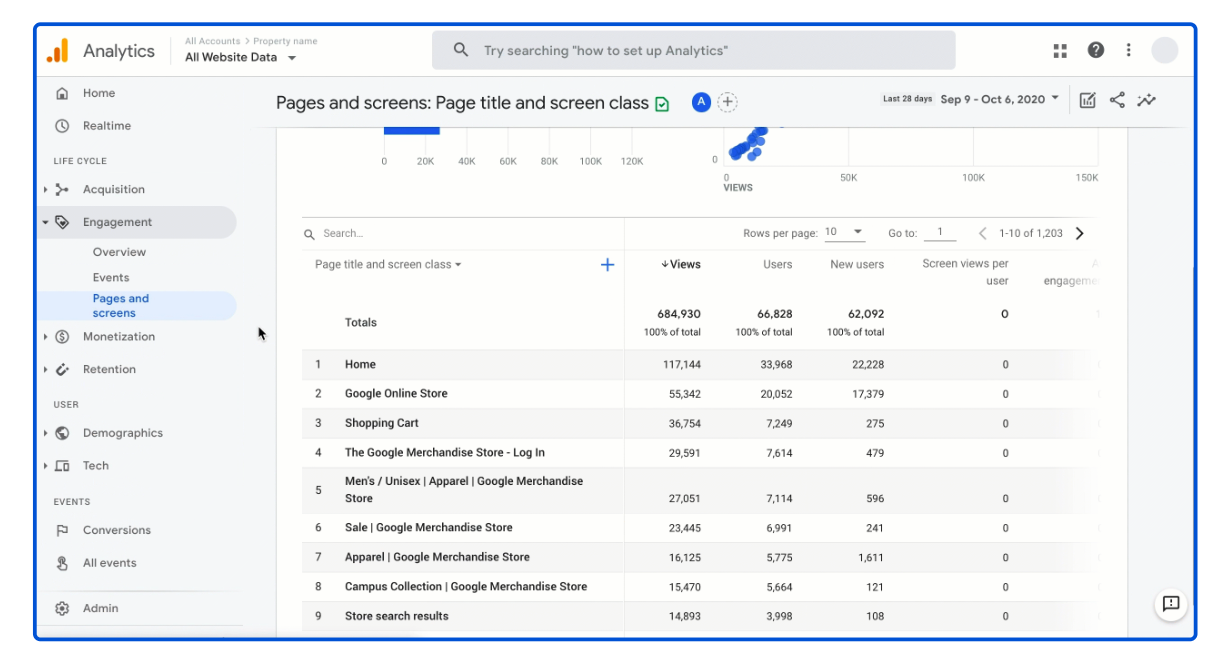This screenshot has width=1218, height=657.
Task: Select the Shopping Cart row
Action: (x=700, y=423)
